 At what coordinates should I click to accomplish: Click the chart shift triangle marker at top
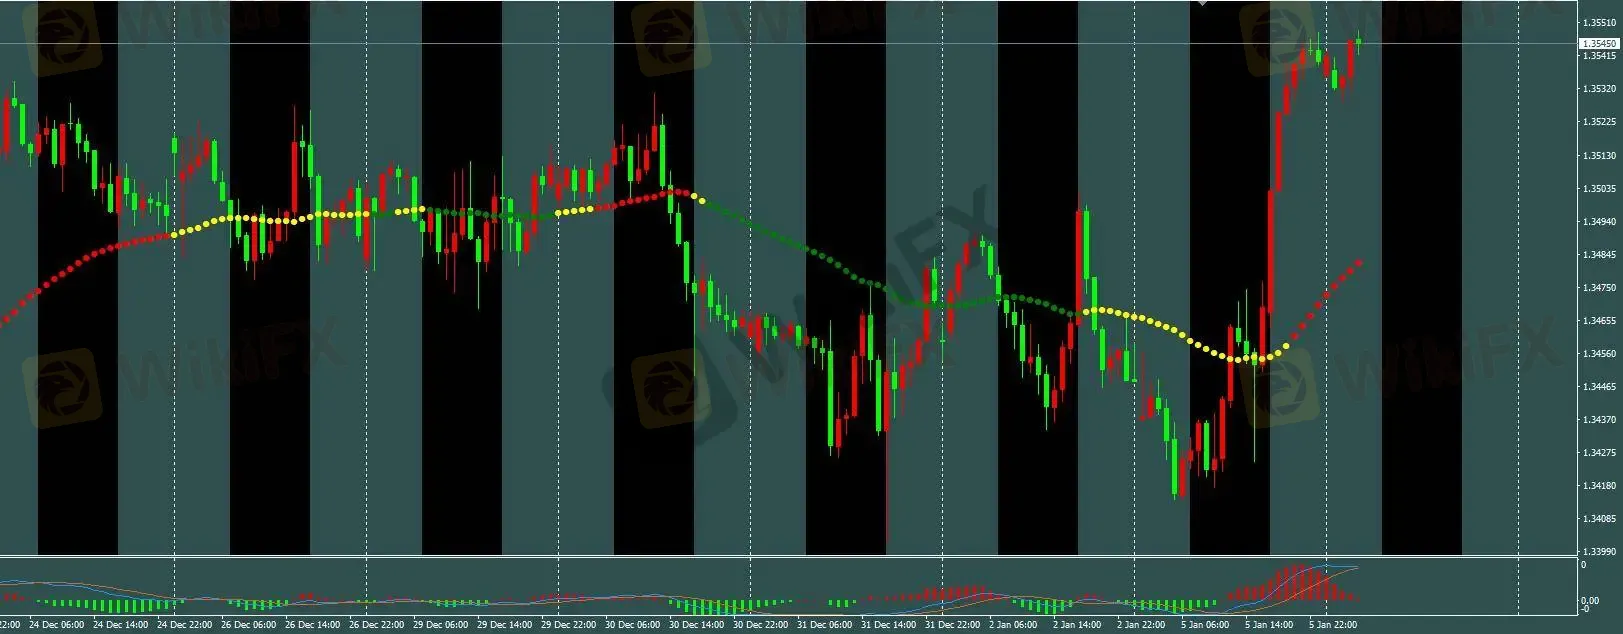pos(1202,3)
